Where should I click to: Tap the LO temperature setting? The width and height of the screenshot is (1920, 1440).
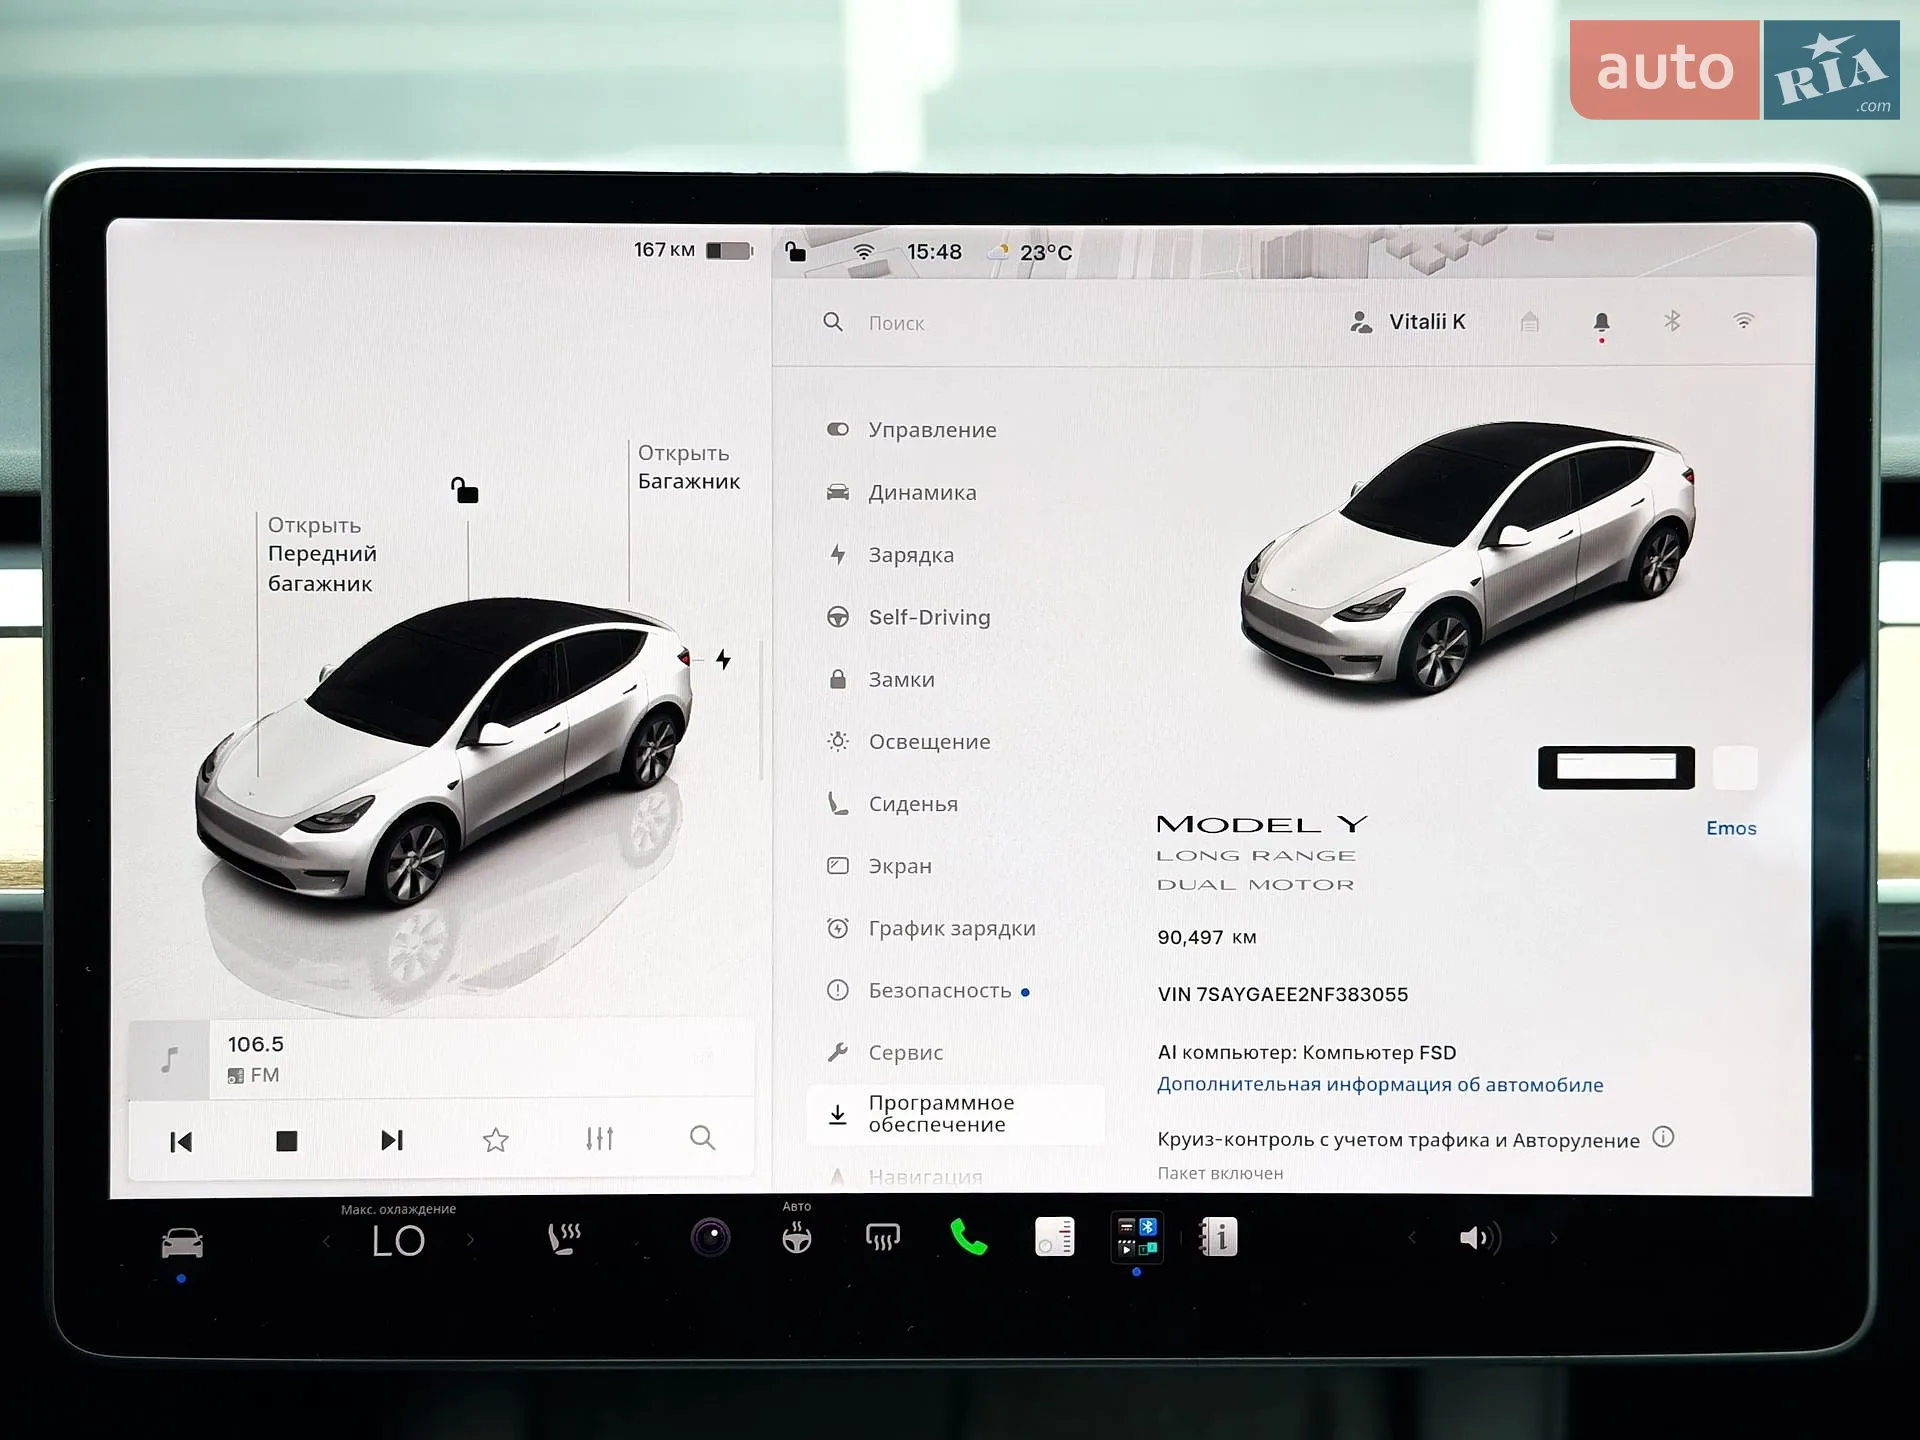pos(398,1241)
